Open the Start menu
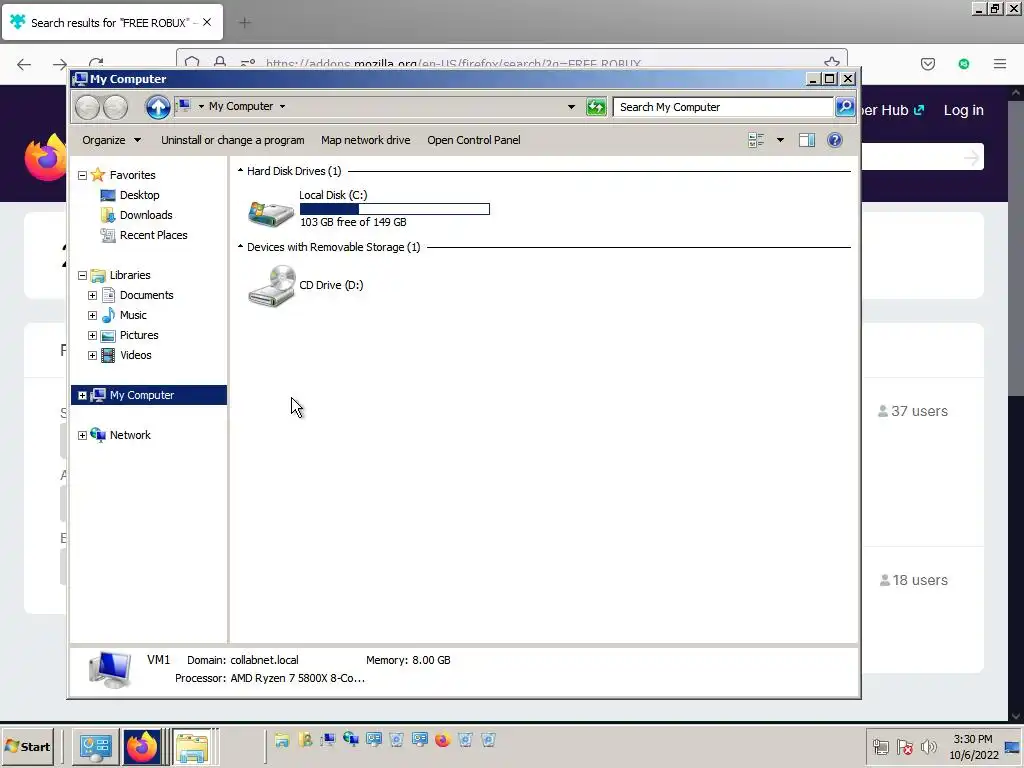Screen dimensions: 1024x768 (27, 746)
